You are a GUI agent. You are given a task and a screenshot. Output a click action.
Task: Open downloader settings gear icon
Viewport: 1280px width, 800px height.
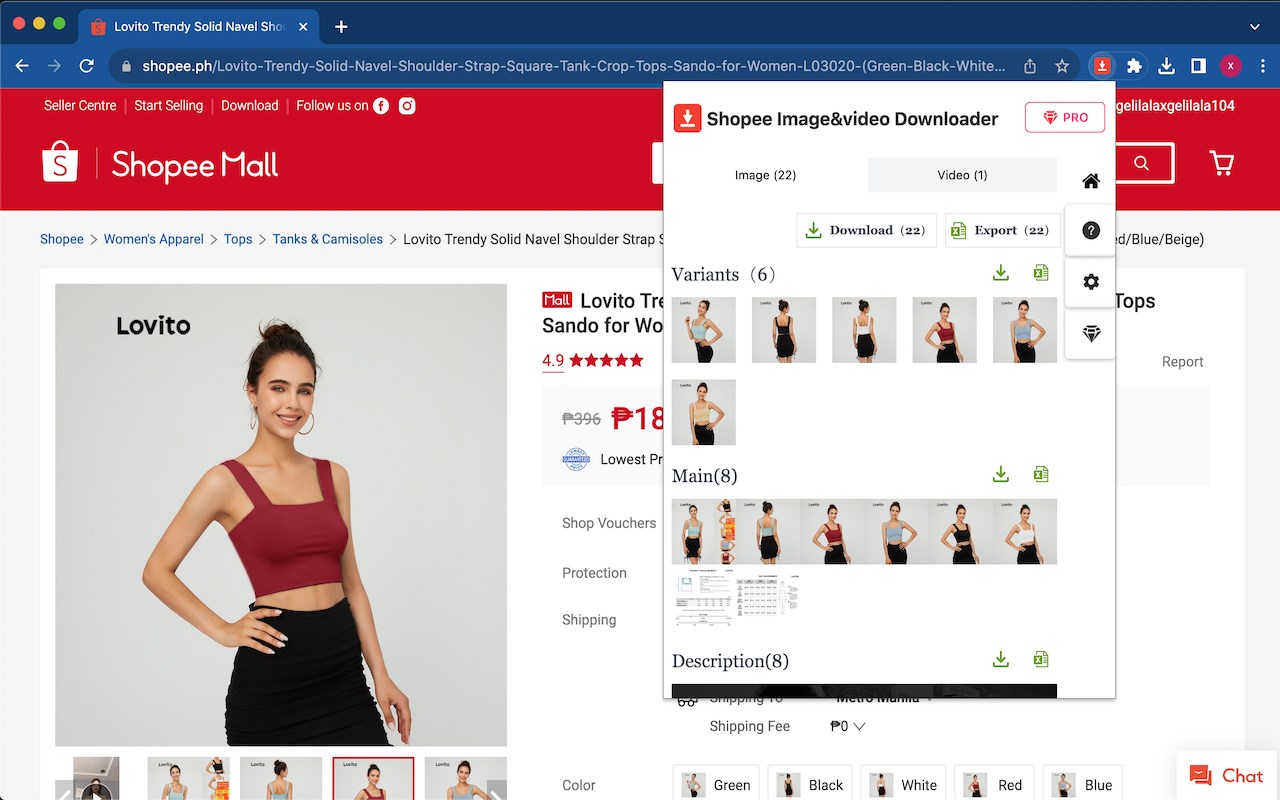point(1091,282)
